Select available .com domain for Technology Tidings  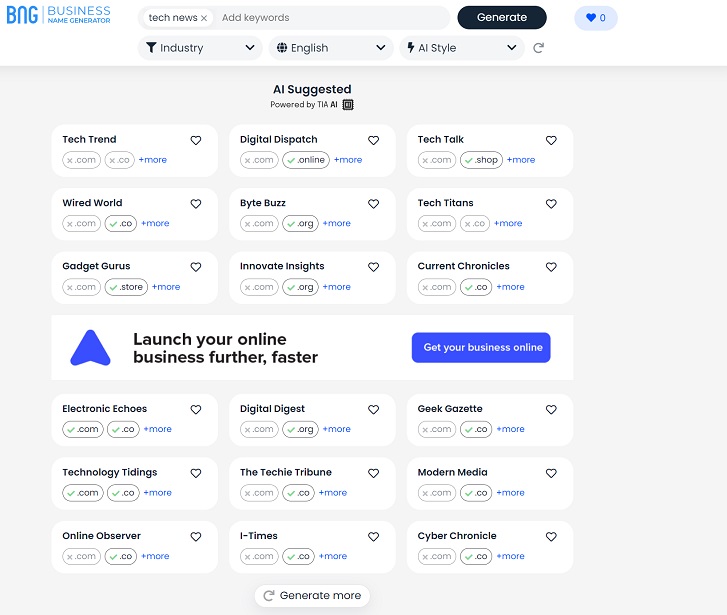pos(83,493)
